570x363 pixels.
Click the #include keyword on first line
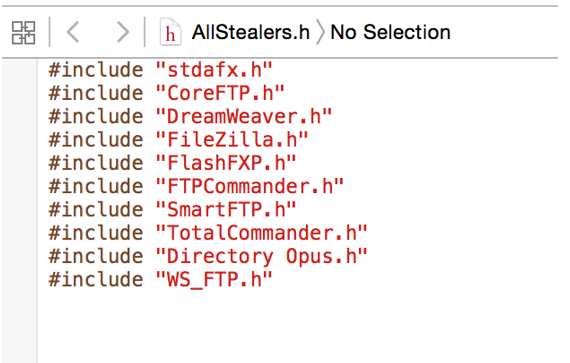coord(96,70)
